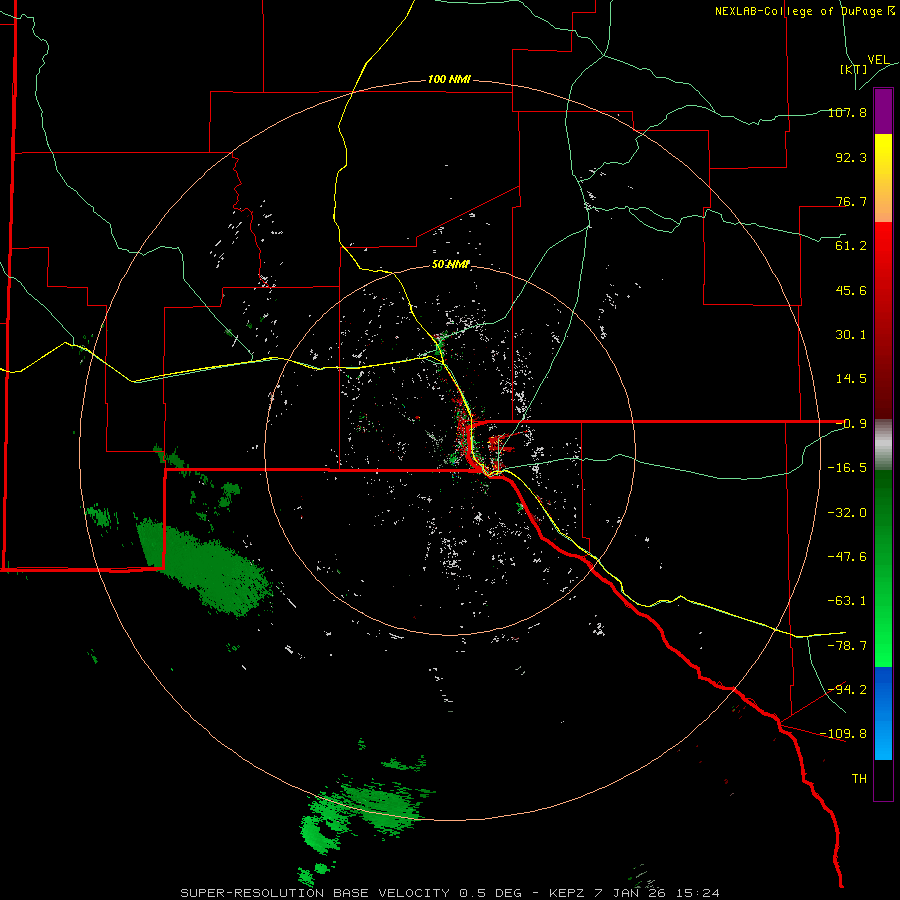Click the -32.0 velocity scale value
This screenshot has height=900, width=900.
tap(847, 513)
